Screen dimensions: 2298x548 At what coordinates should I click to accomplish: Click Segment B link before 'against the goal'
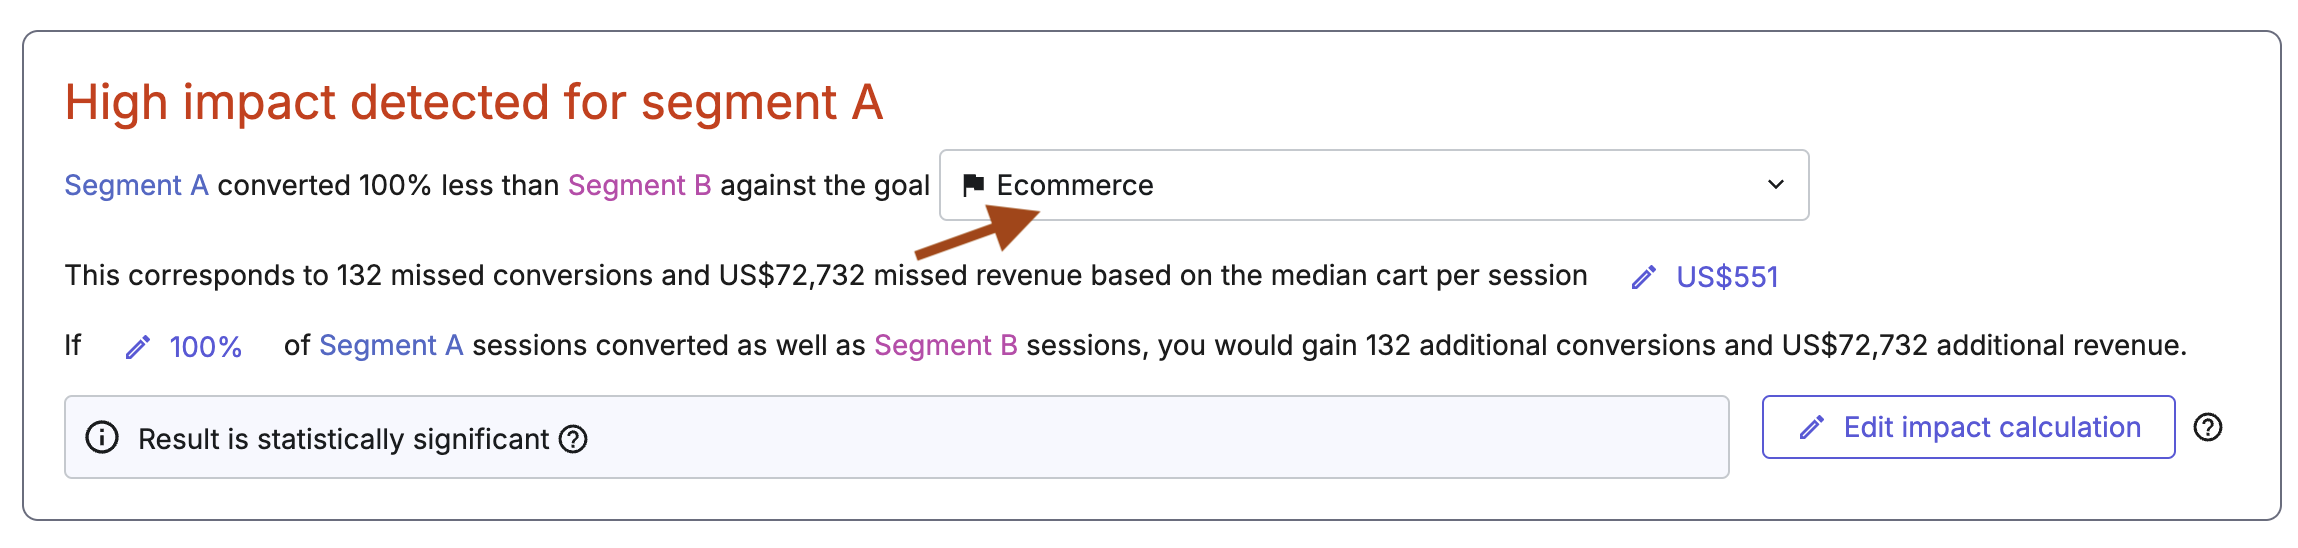639,185
